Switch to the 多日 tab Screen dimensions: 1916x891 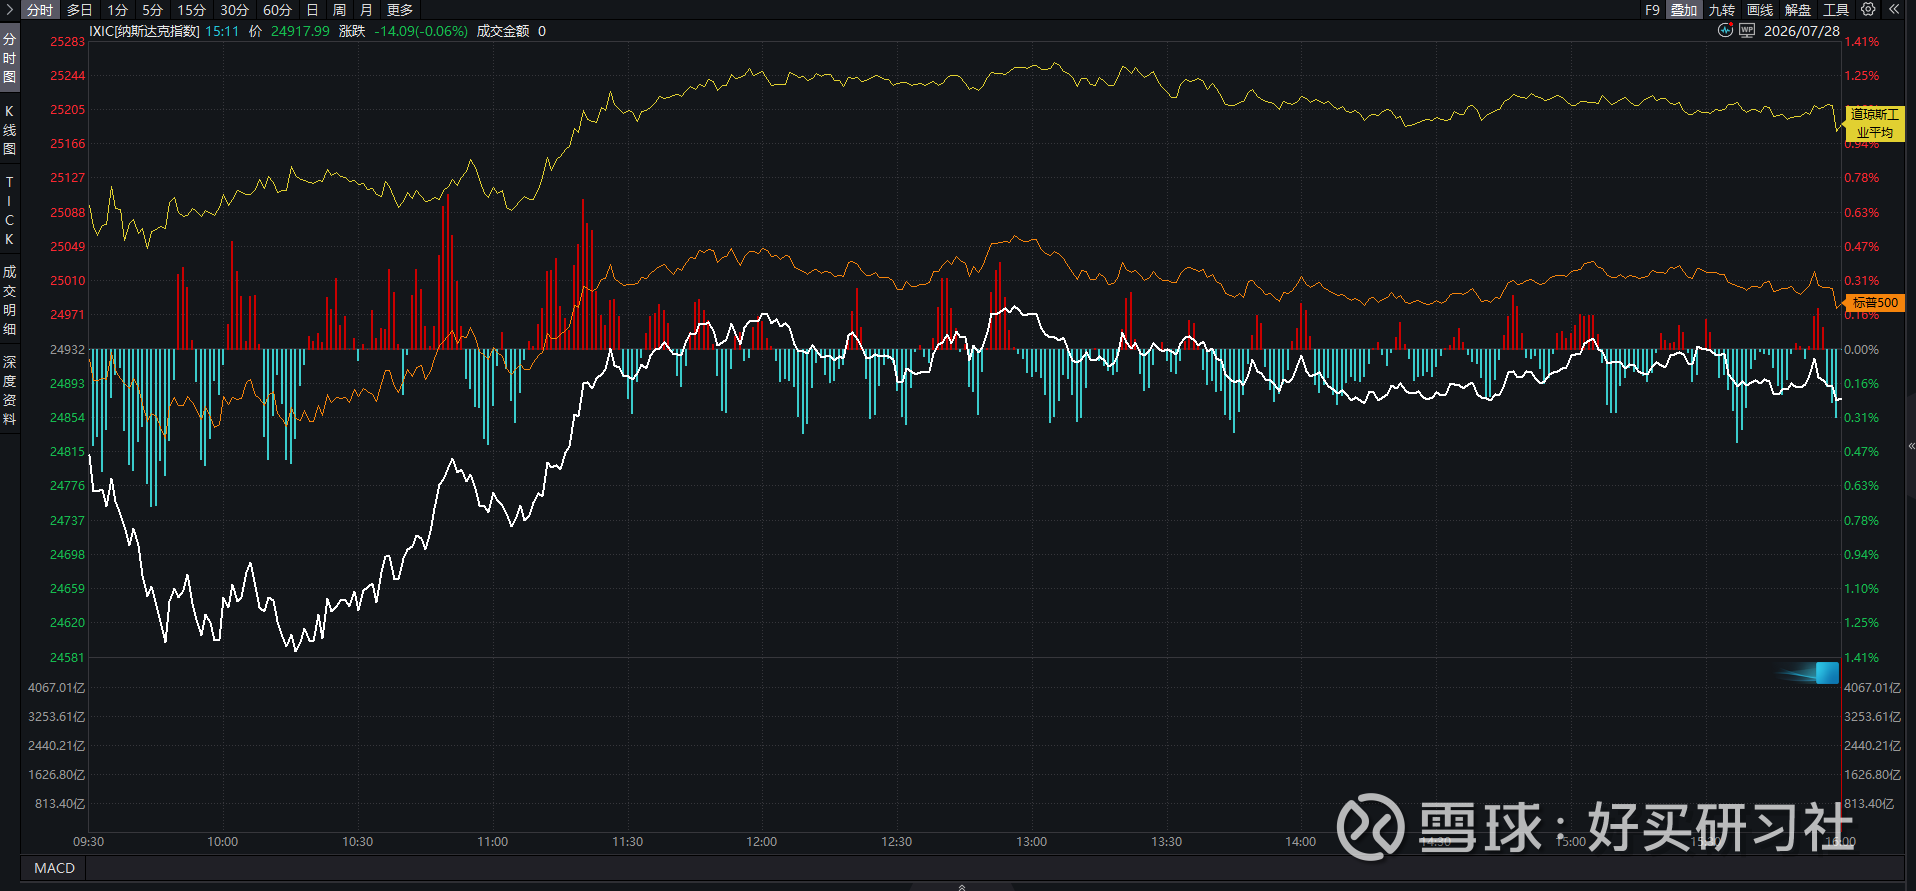pos(80,9)
